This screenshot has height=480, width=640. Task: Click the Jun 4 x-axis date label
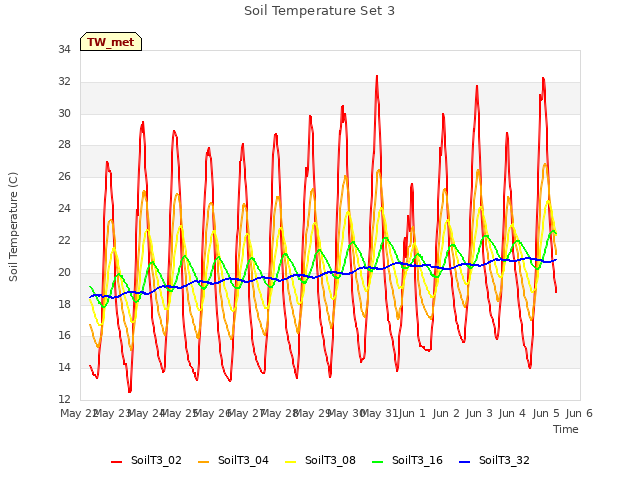tap(512, 413)
